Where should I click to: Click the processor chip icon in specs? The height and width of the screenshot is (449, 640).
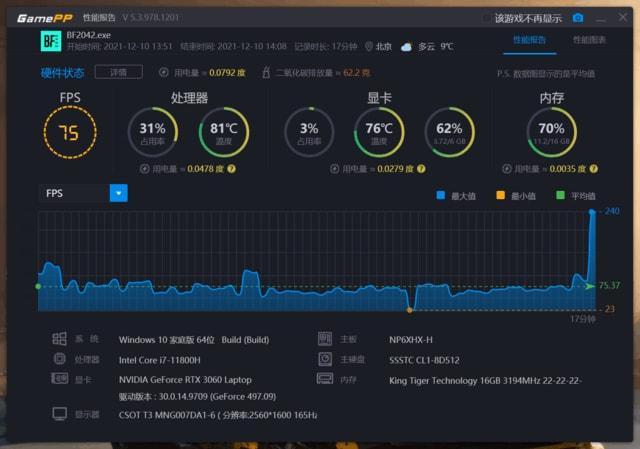tap(60, 359)
